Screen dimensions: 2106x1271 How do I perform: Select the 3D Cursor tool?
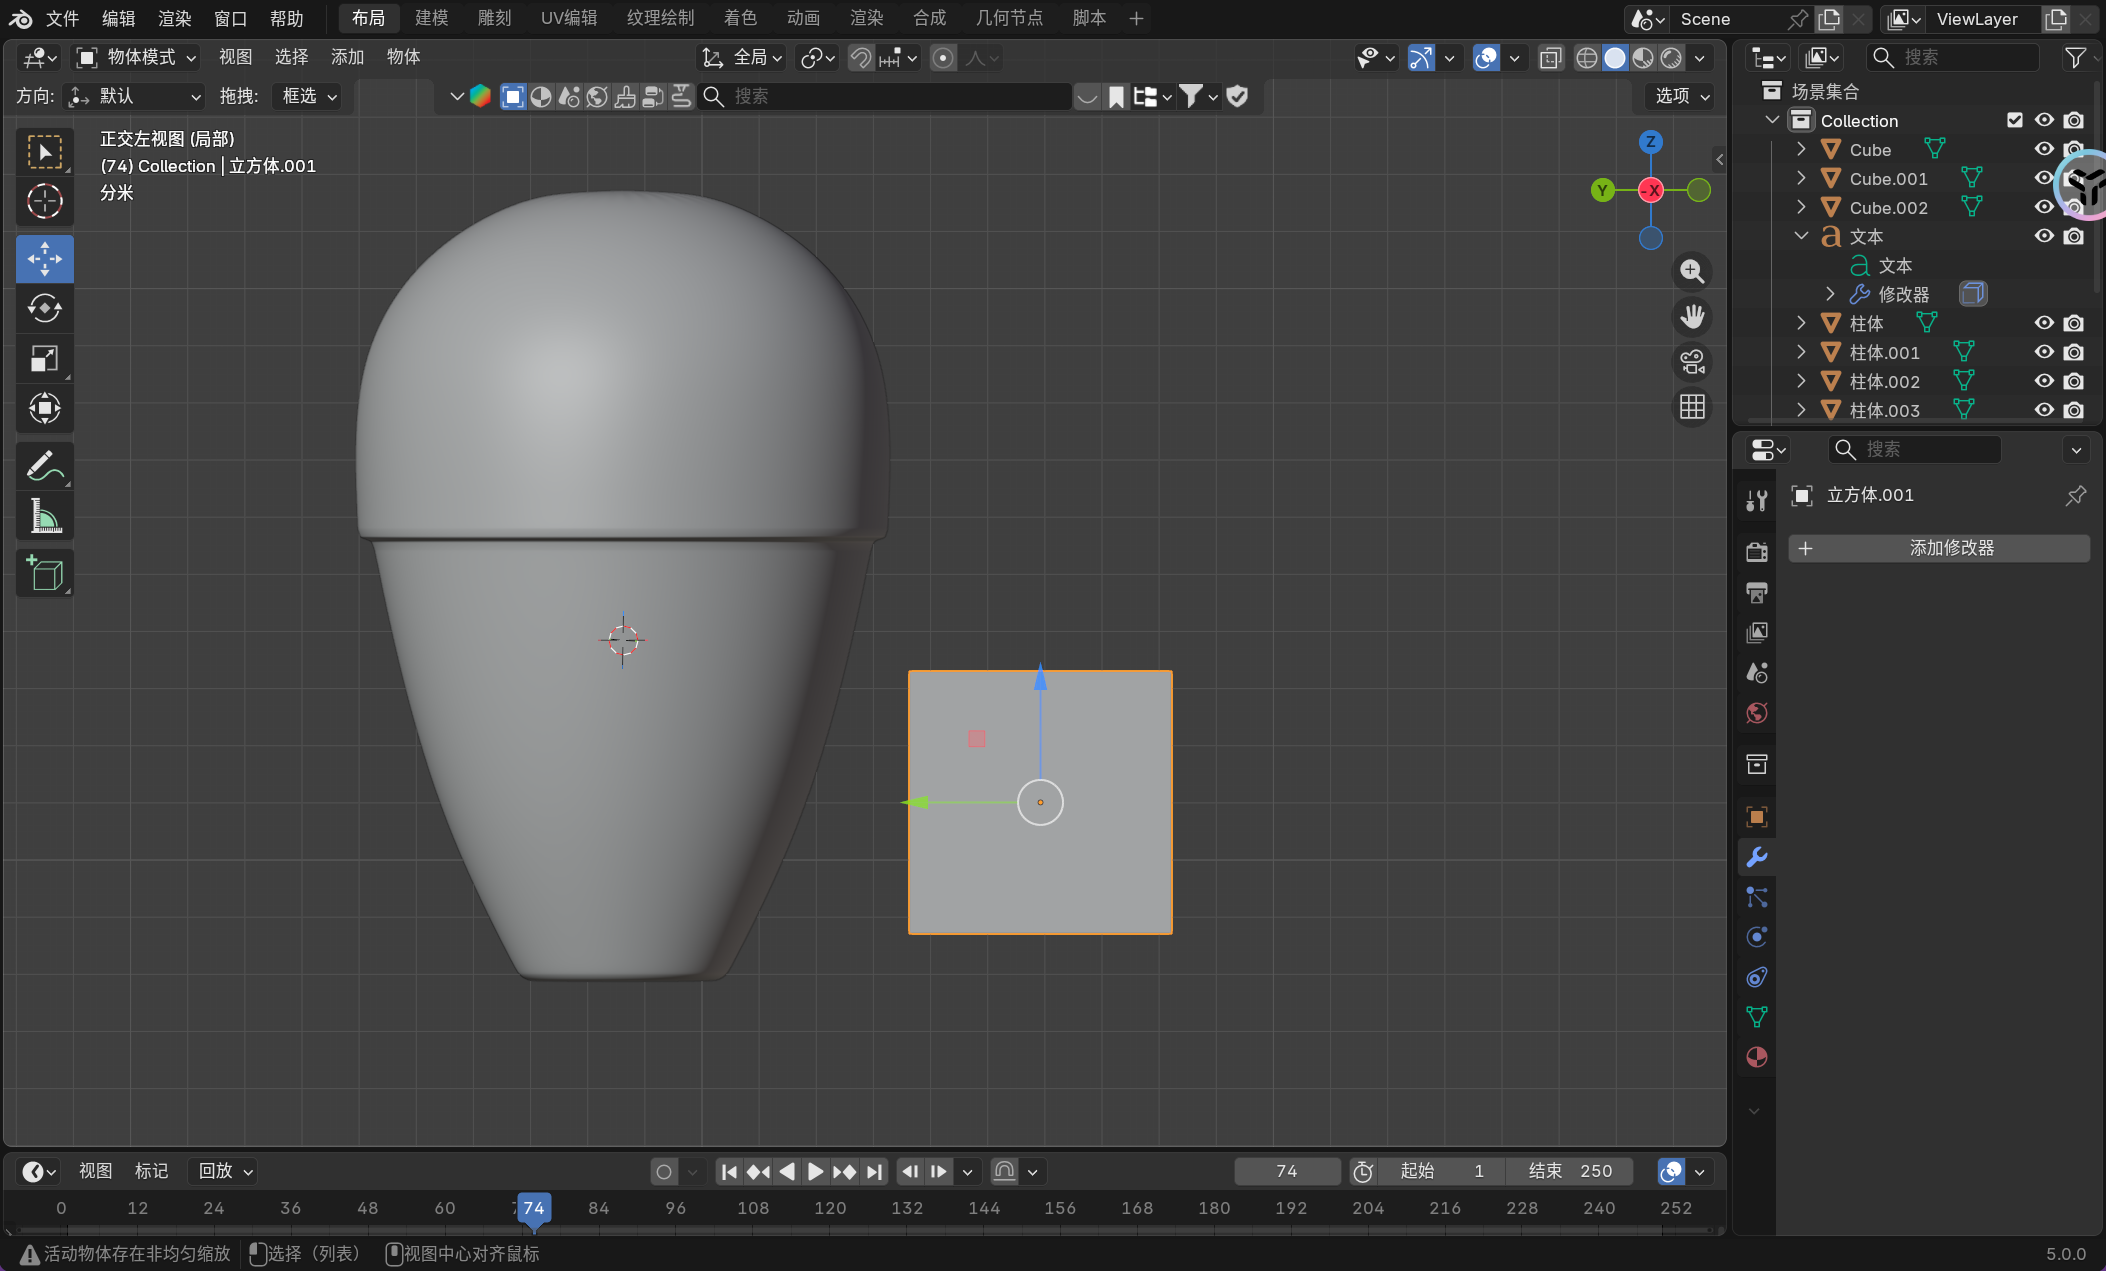tap(44, 201)
